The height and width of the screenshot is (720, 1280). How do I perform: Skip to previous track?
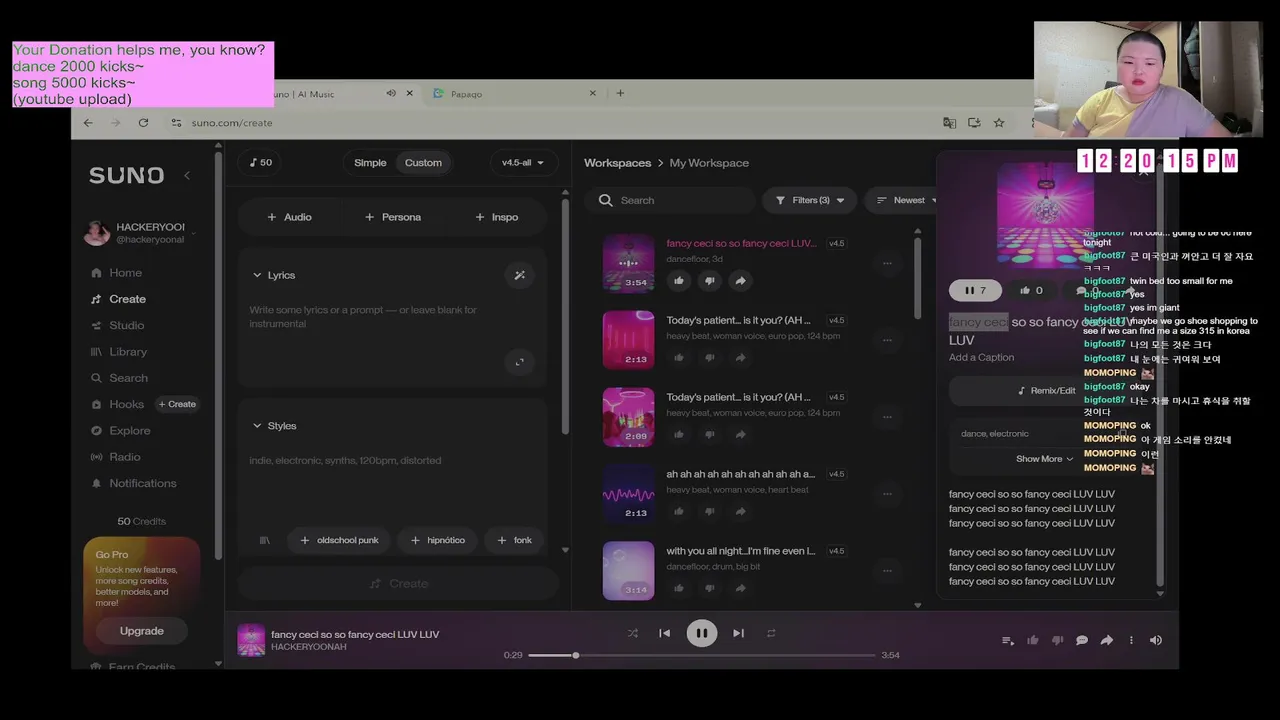(664, 633)
